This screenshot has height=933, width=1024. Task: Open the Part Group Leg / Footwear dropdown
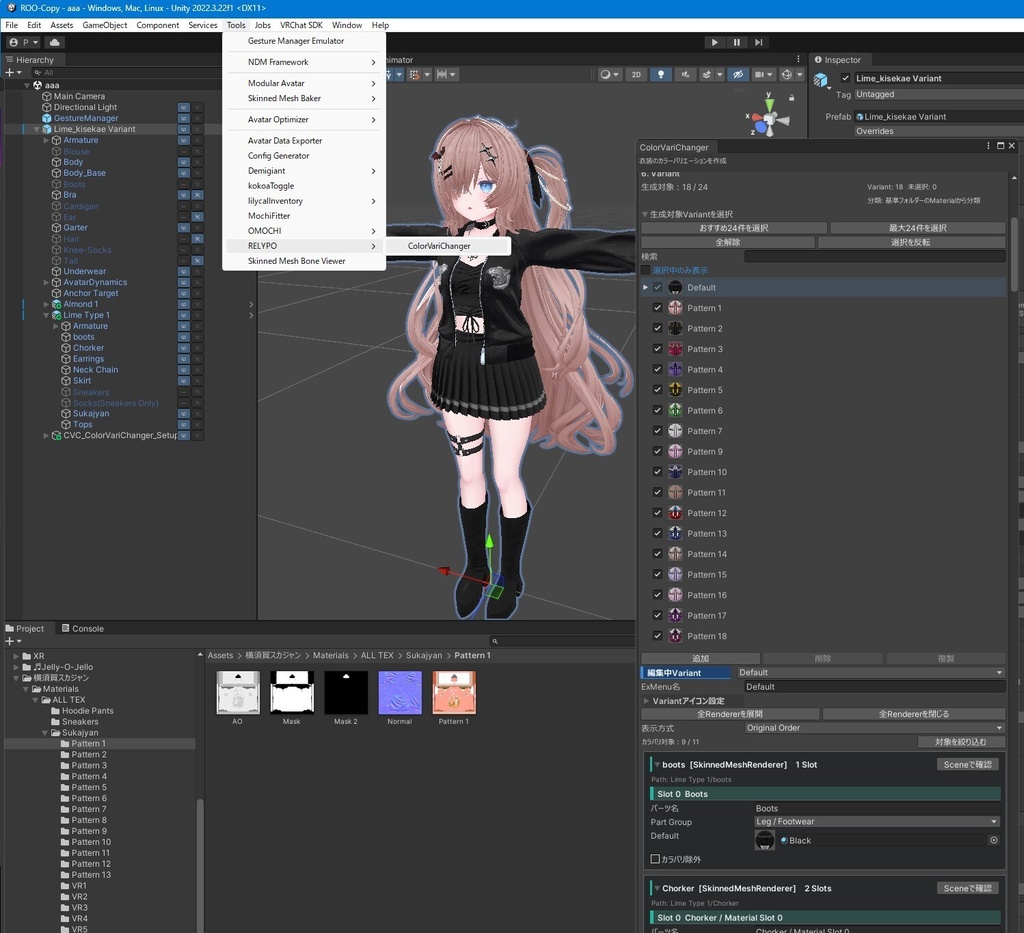(x=877, y=821)
